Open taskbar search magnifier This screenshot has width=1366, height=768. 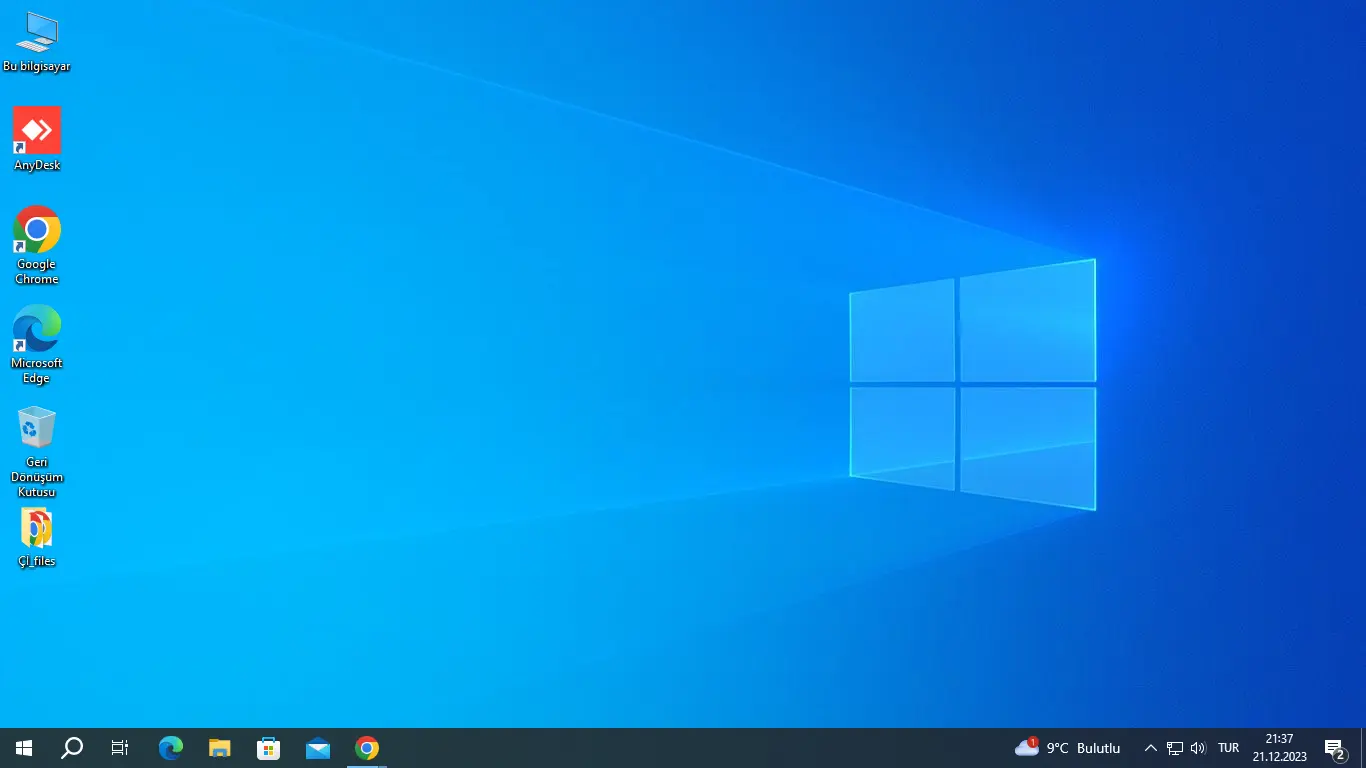72,748
